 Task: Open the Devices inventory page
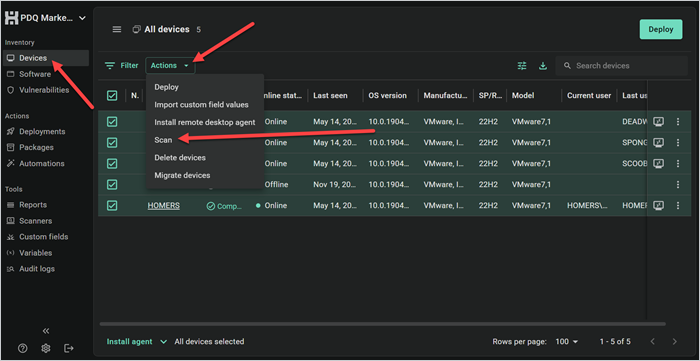(x=46, y=58)
